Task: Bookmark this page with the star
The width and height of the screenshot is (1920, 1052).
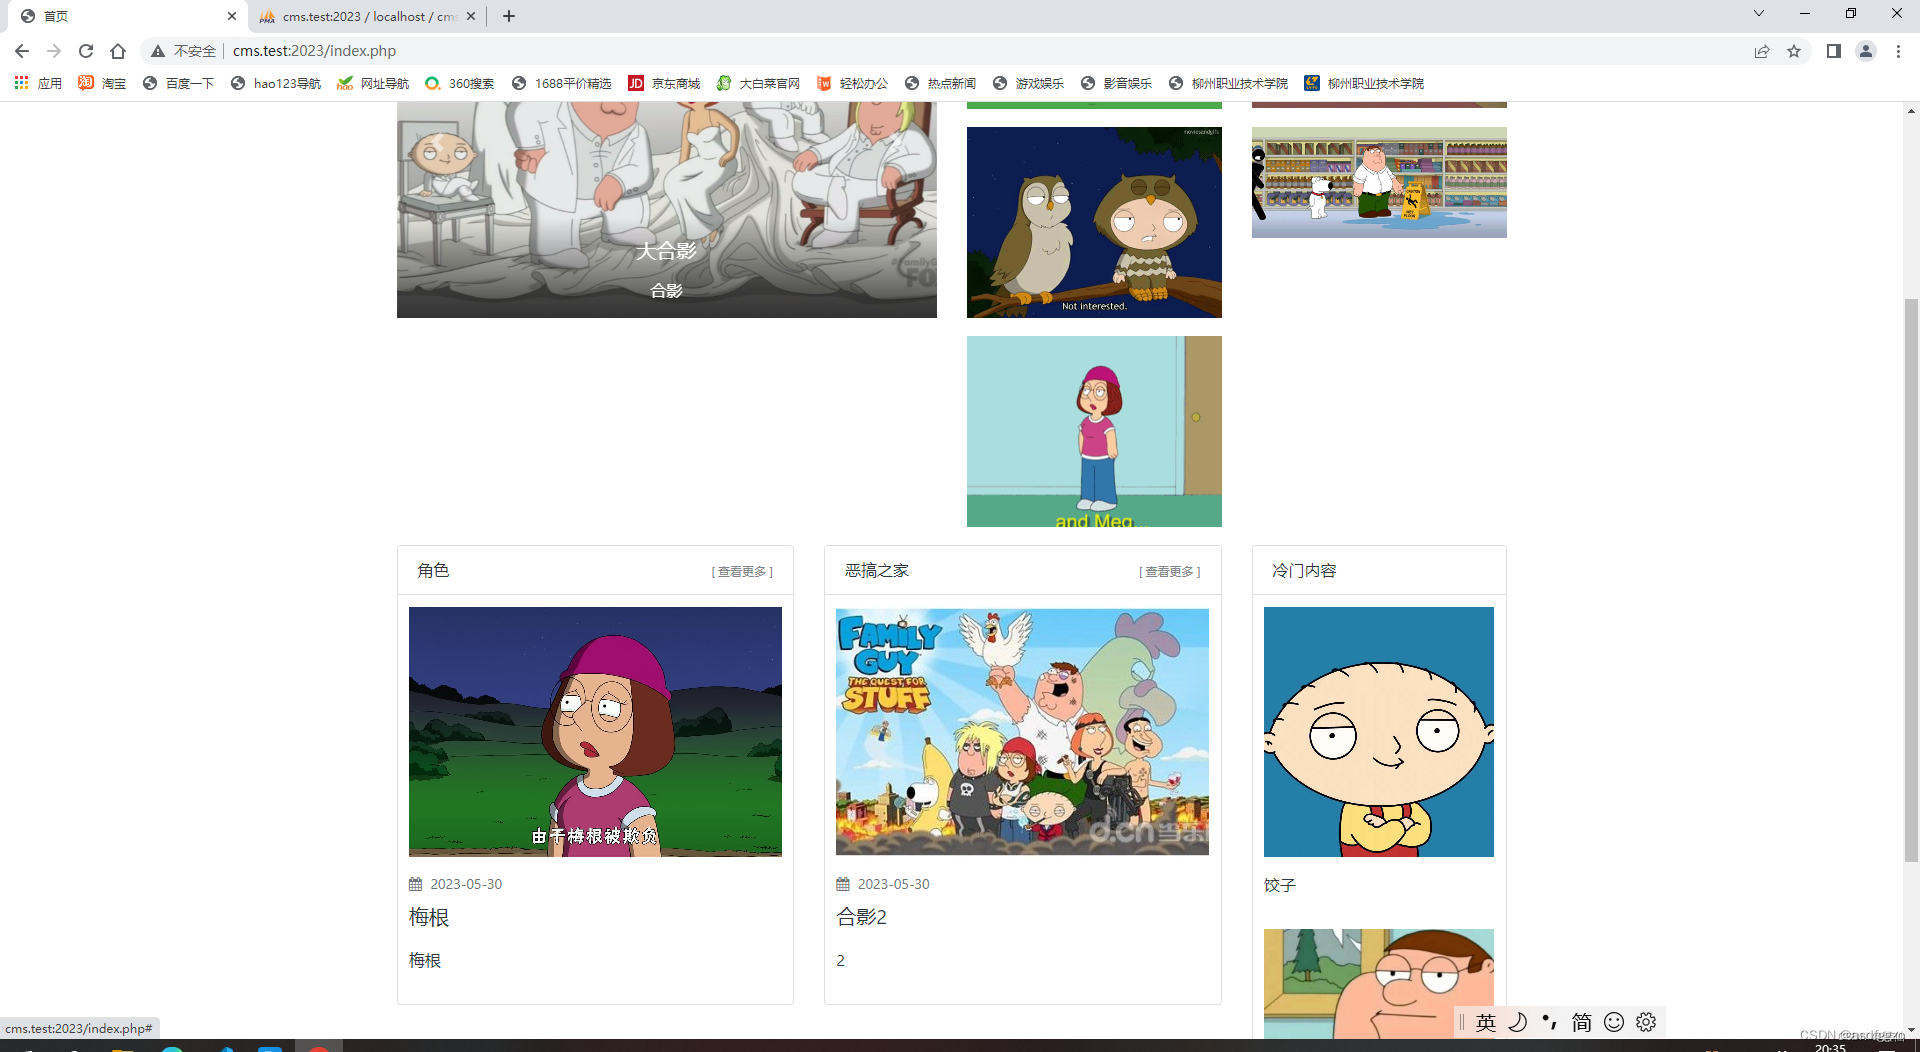Action: 1794,51
